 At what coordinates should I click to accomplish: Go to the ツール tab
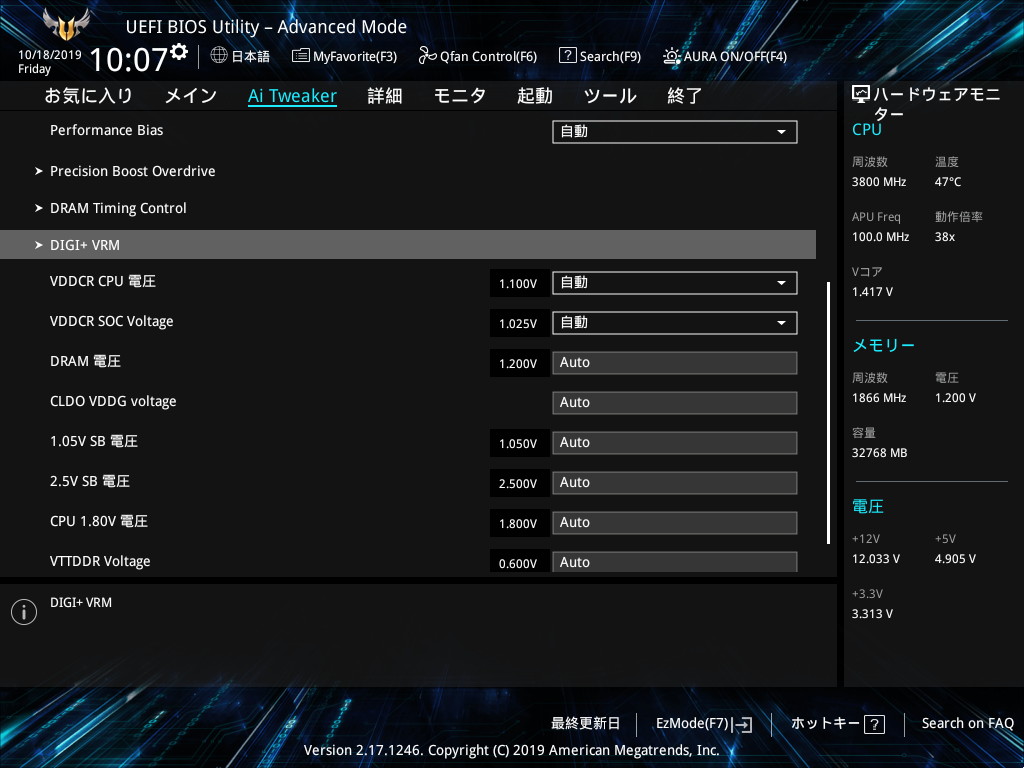coord(610,96)
